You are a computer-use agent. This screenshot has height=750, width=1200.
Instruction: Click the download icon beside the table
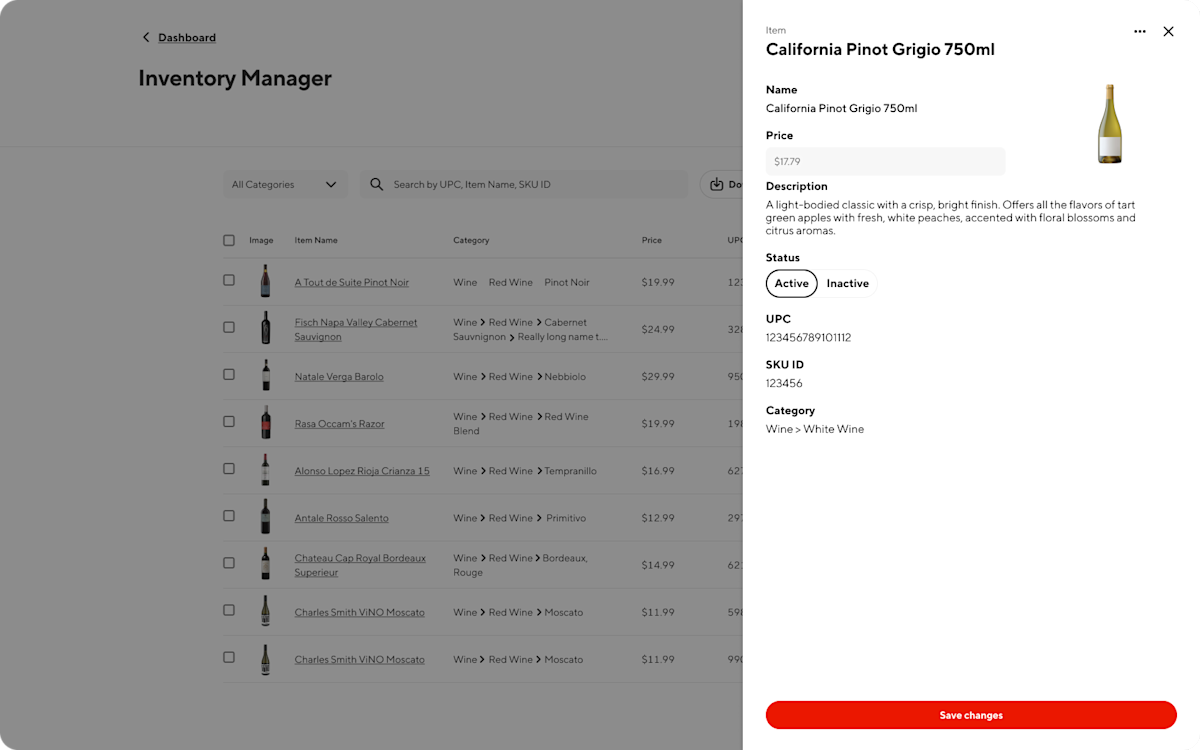(719, 184)
